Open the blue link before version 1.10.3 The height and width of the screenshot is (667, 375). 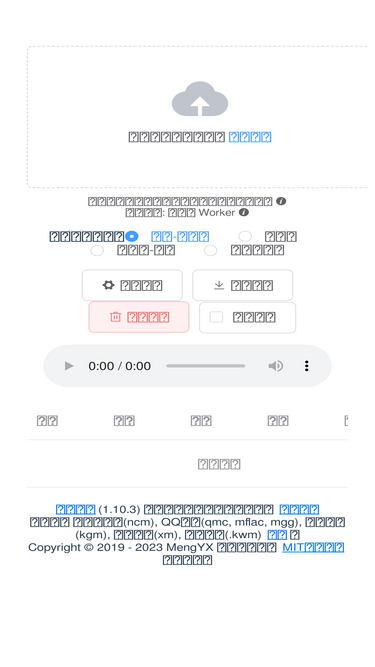(75, 509)
